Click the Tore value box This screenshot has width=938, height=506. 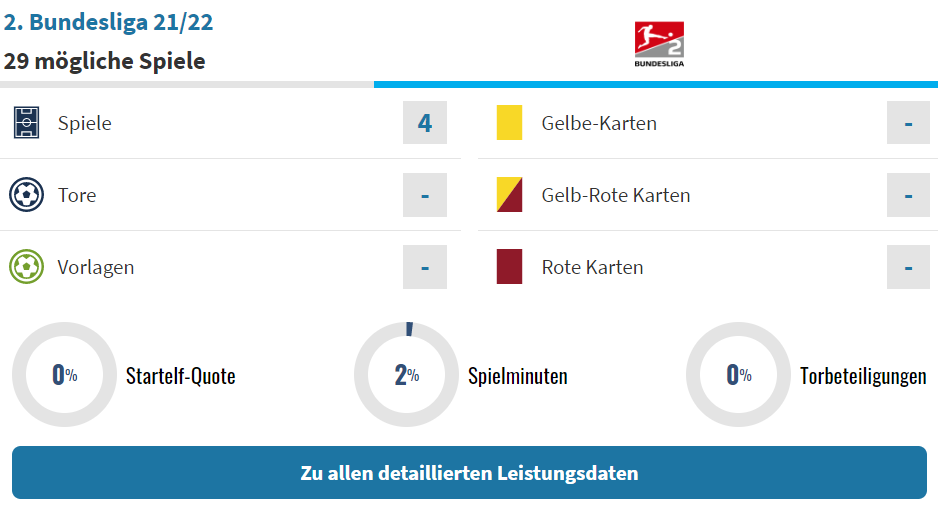[x=425, y=195]
